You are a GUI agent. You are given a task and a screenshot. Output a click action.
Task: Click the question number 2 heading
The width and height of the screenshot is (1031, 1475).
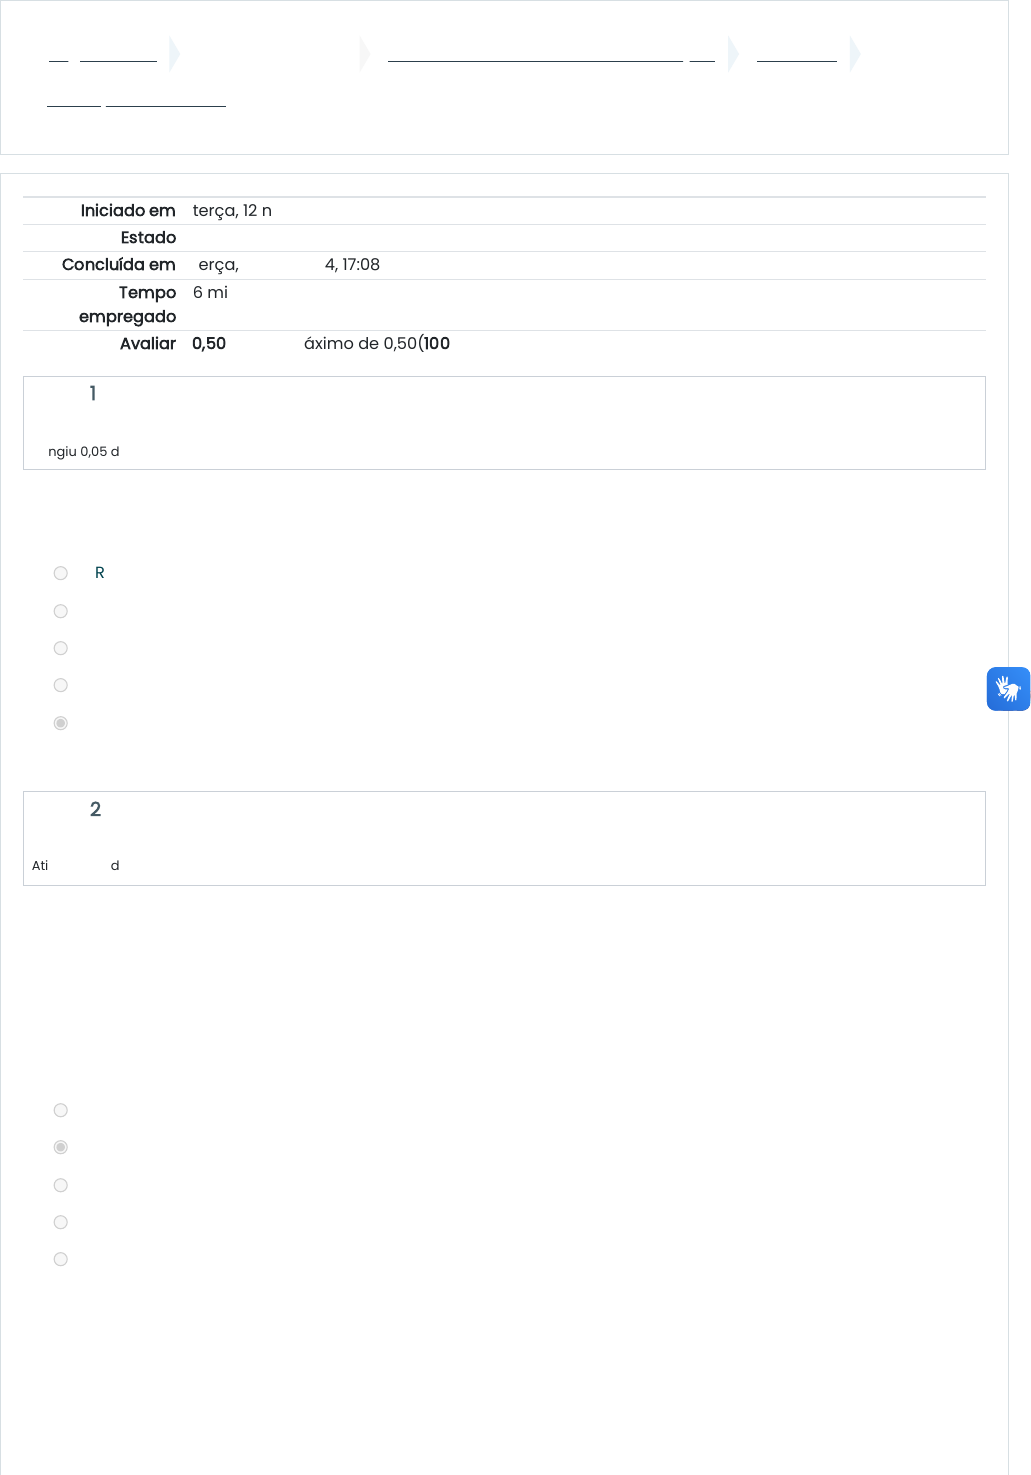pos(95,810)
